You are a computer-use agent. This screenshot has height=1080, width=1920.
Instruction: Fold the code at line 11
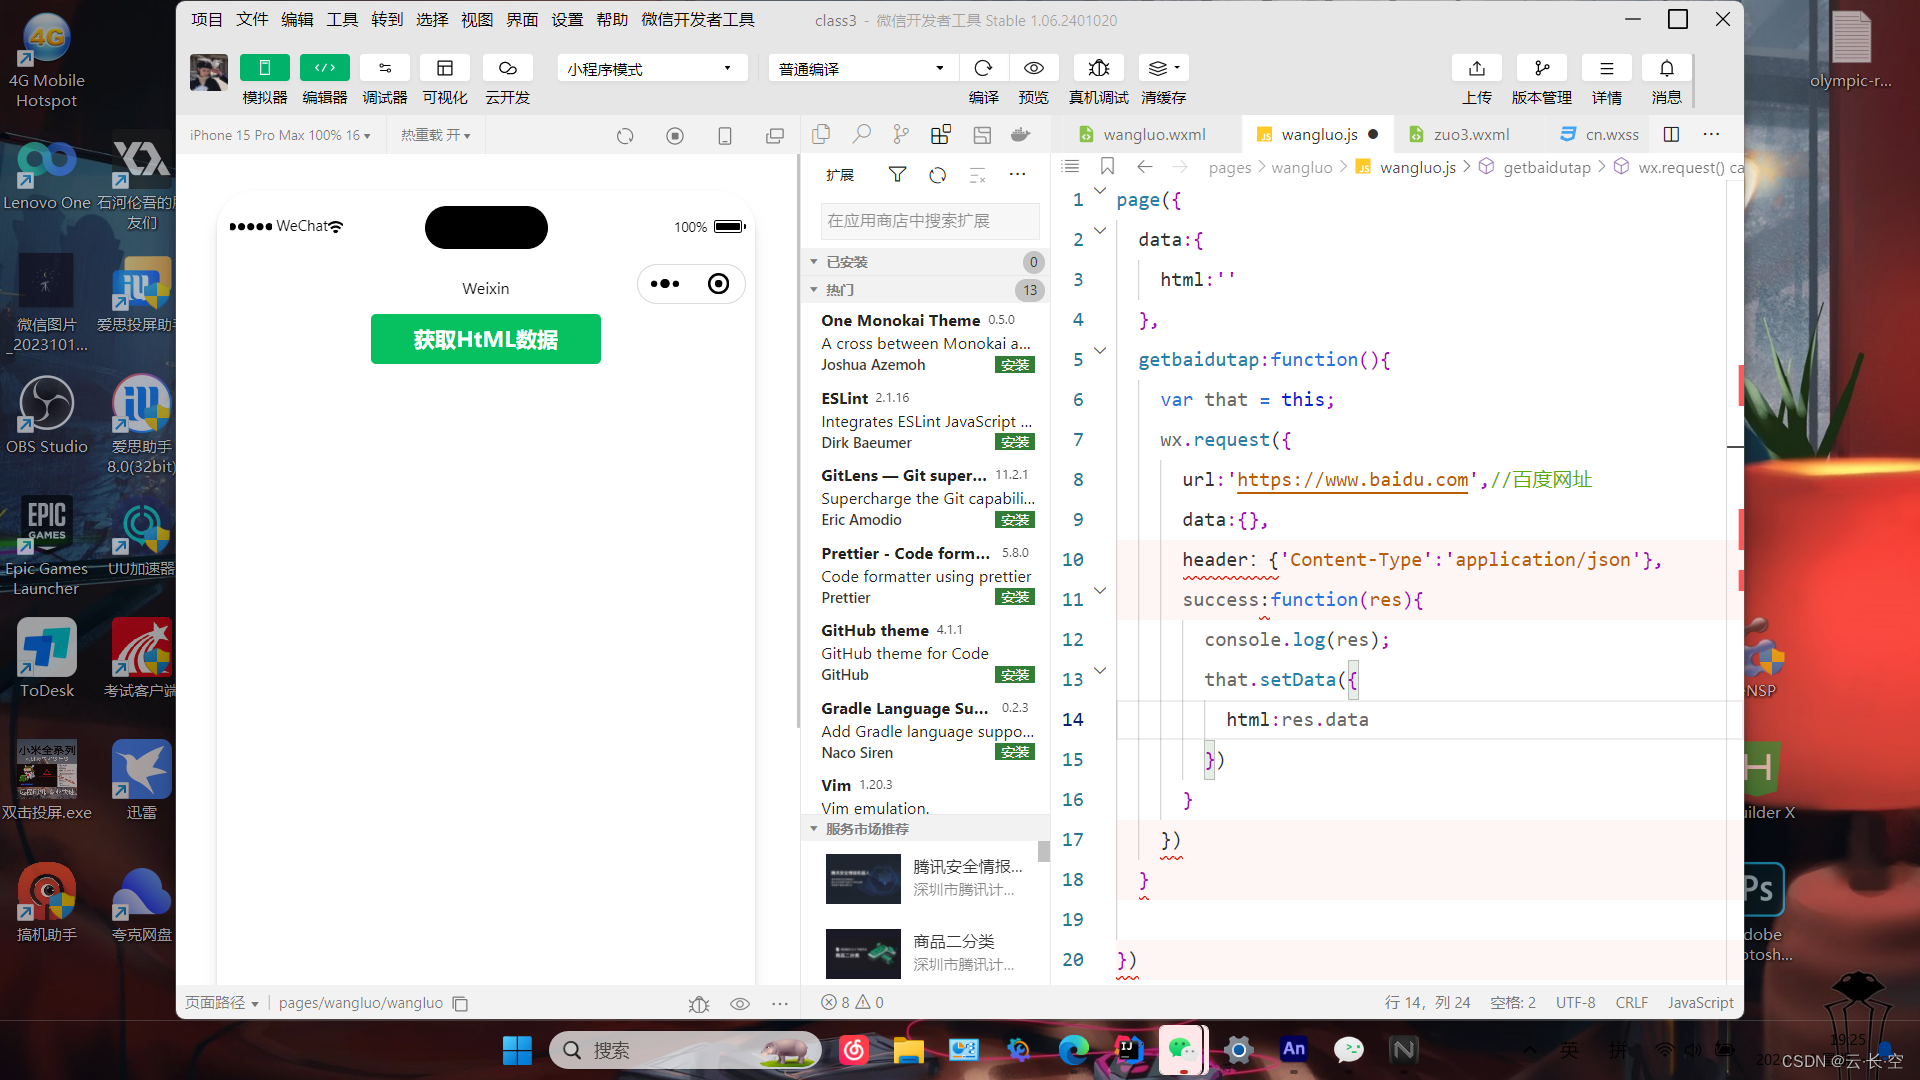[1100, 591]
